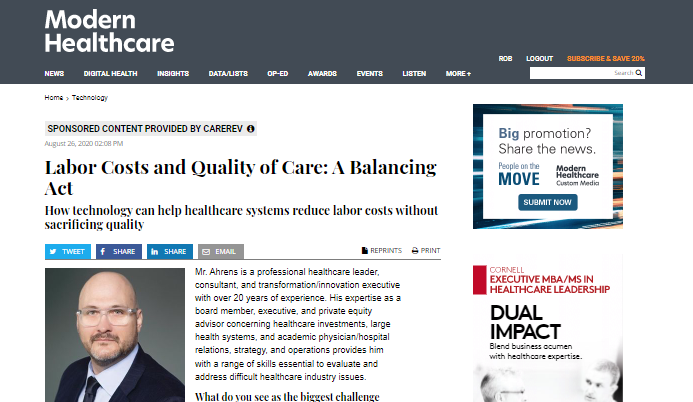Click the search magnifier icon
The width and height of the screenshot is (693, 402).
point(639,73)
